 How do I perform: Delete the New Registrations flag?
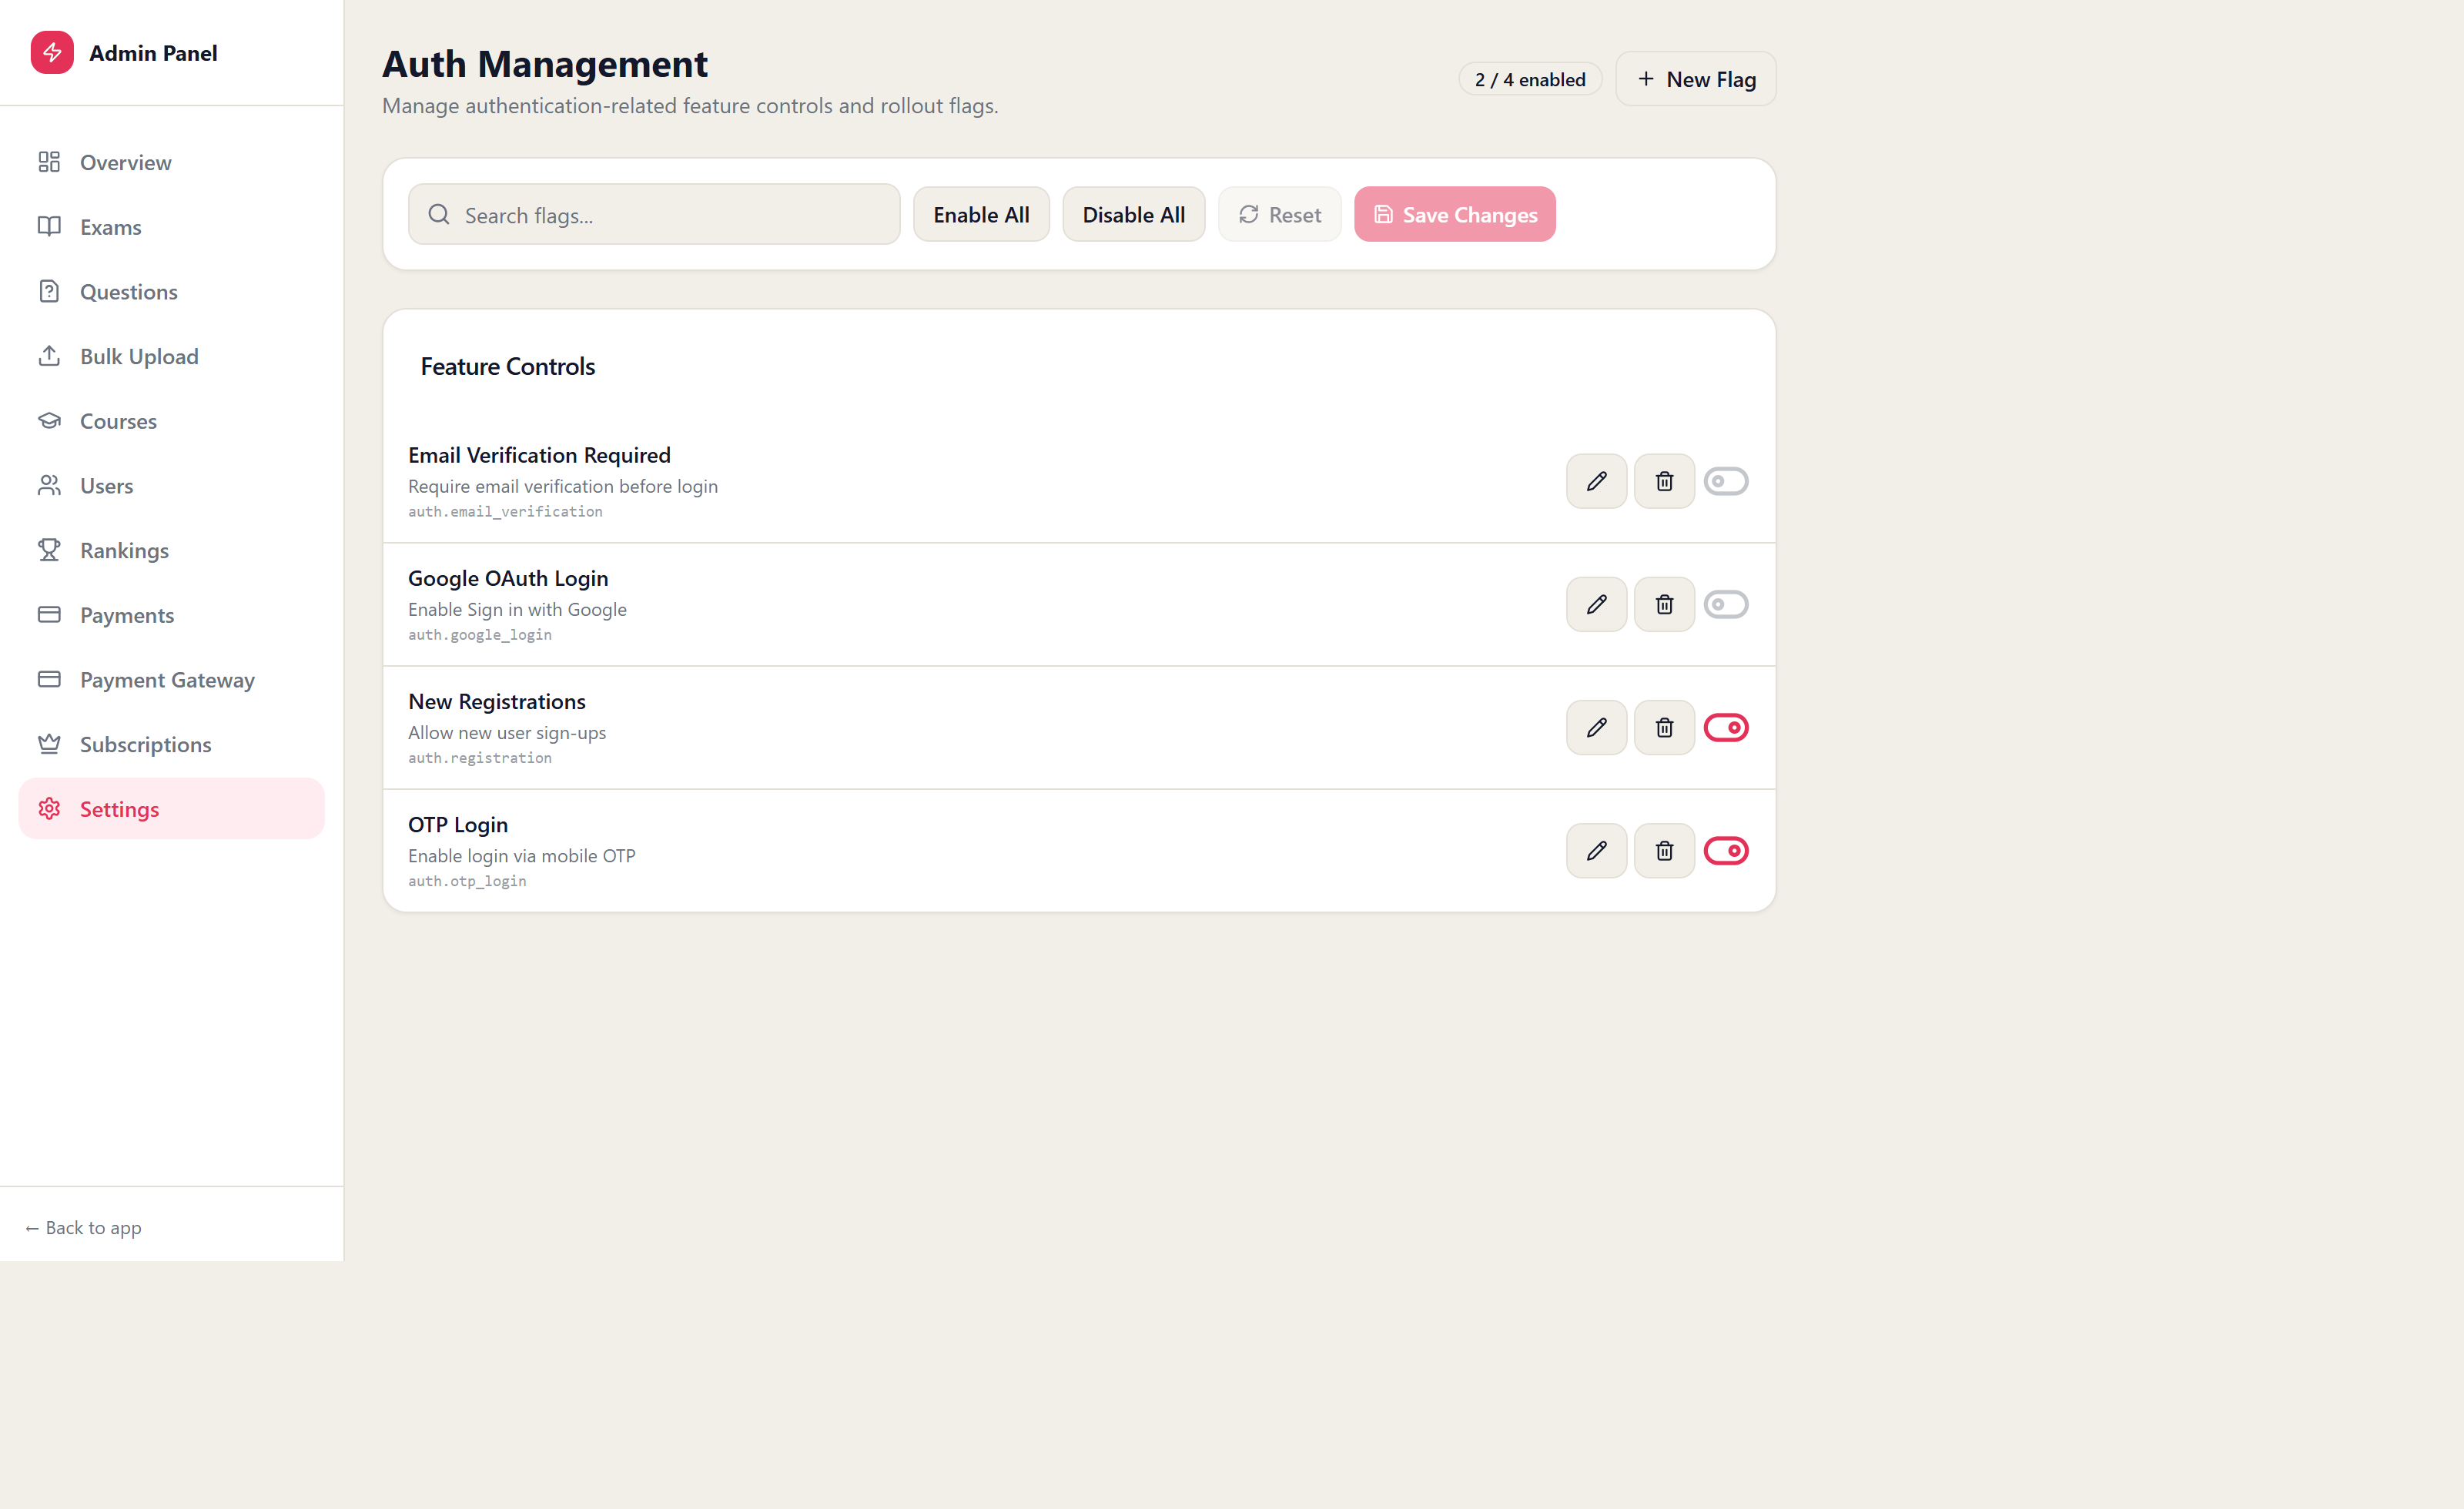pyautogui.click(x=1664, y=727)
